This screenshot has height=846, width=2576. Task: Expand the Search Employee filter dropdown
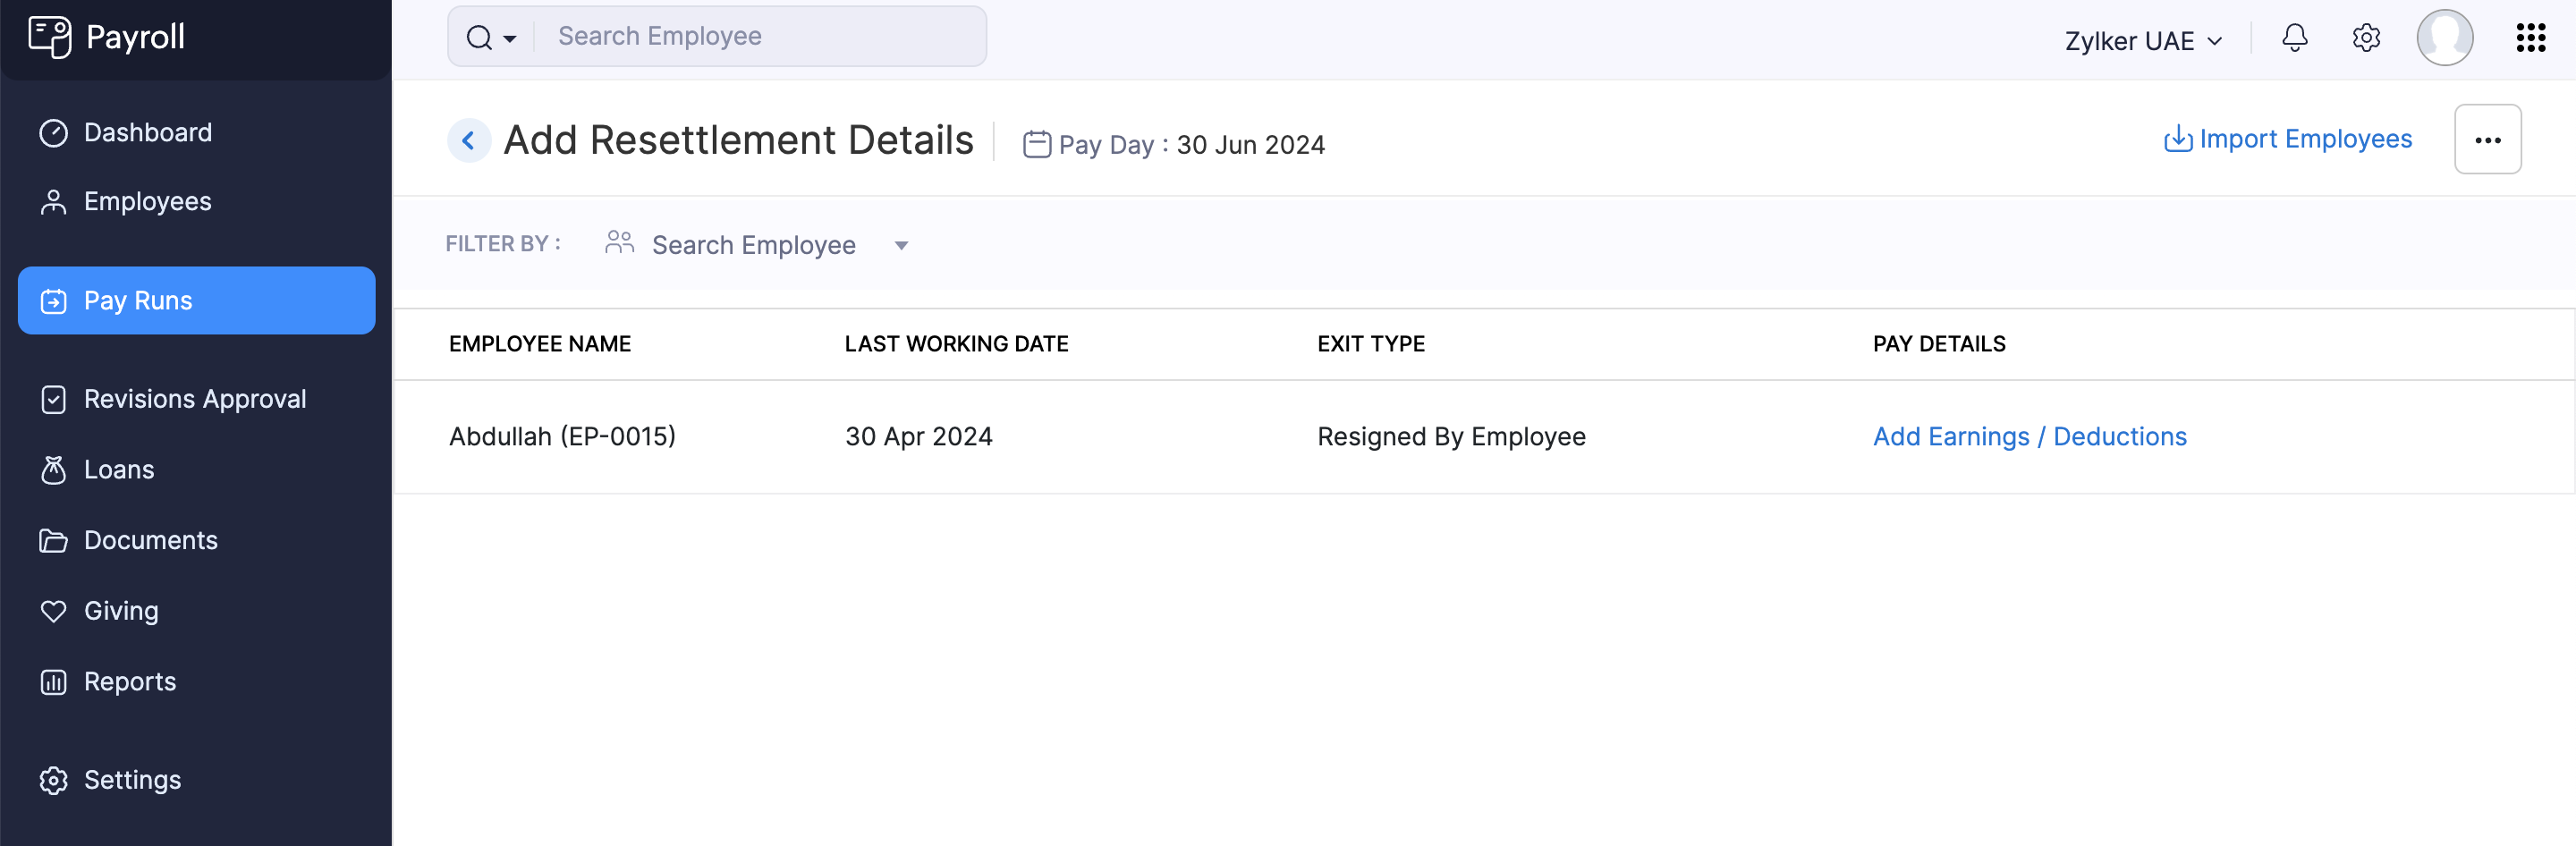click(900, 246)
